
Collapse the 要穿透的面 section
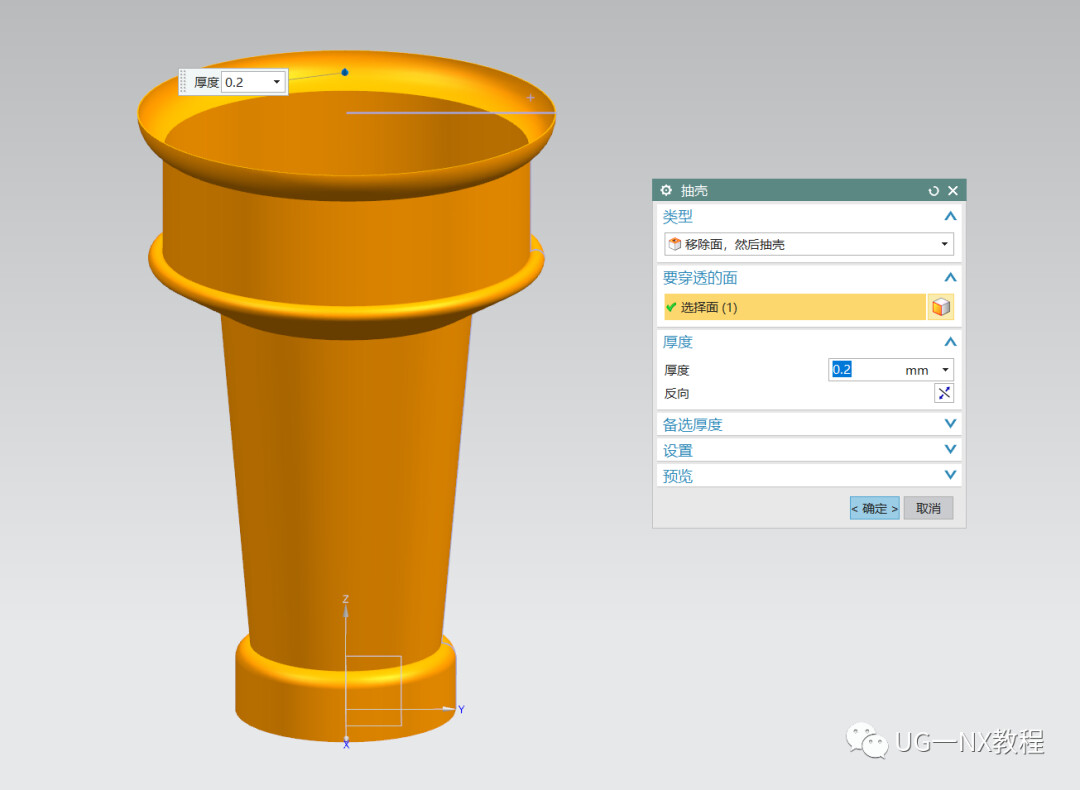coord(950,278)
